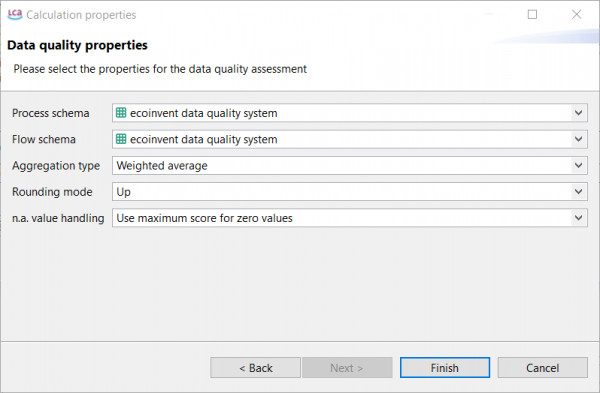Close the Calculation properties dialog
The height and width of the screenshot is (393, 600).
(x=576, y=15)
